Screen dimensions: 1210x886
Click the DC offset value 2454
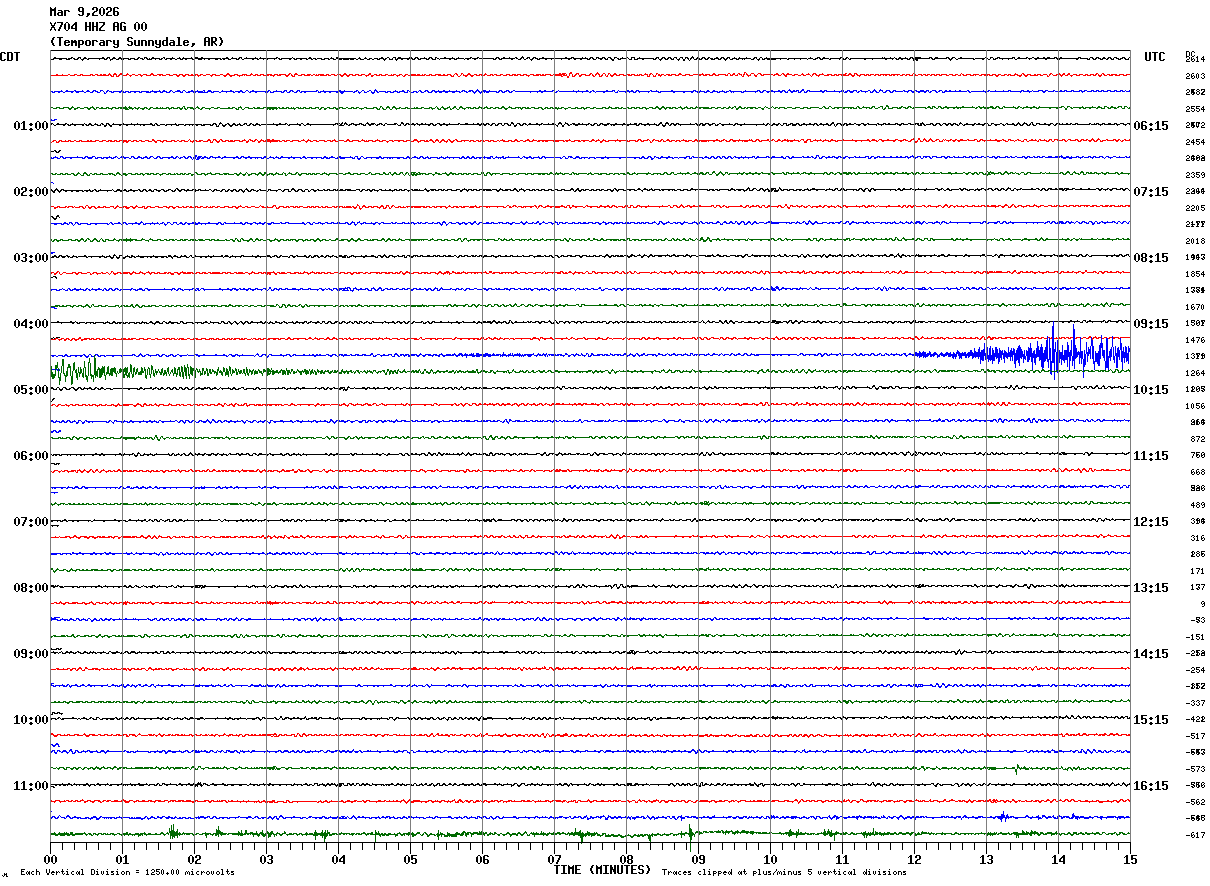(x=1195, y=142)
